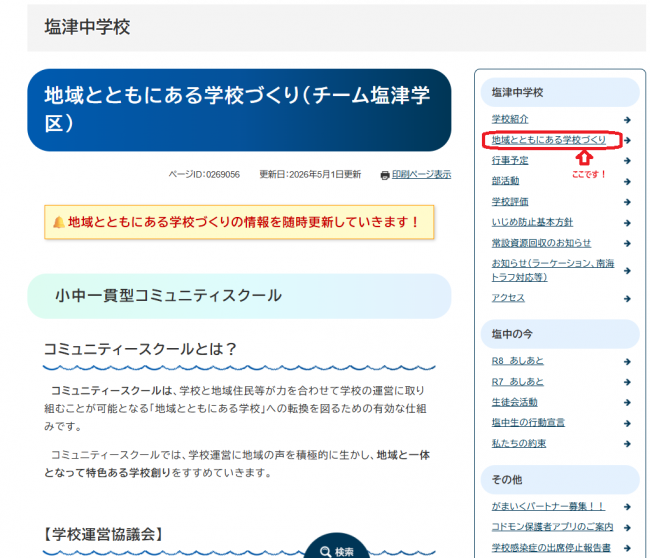The width and height of the screenshot is (650, 558).
Task: Click the 【学校運営協議会】 heading
Action: point(103,534)
